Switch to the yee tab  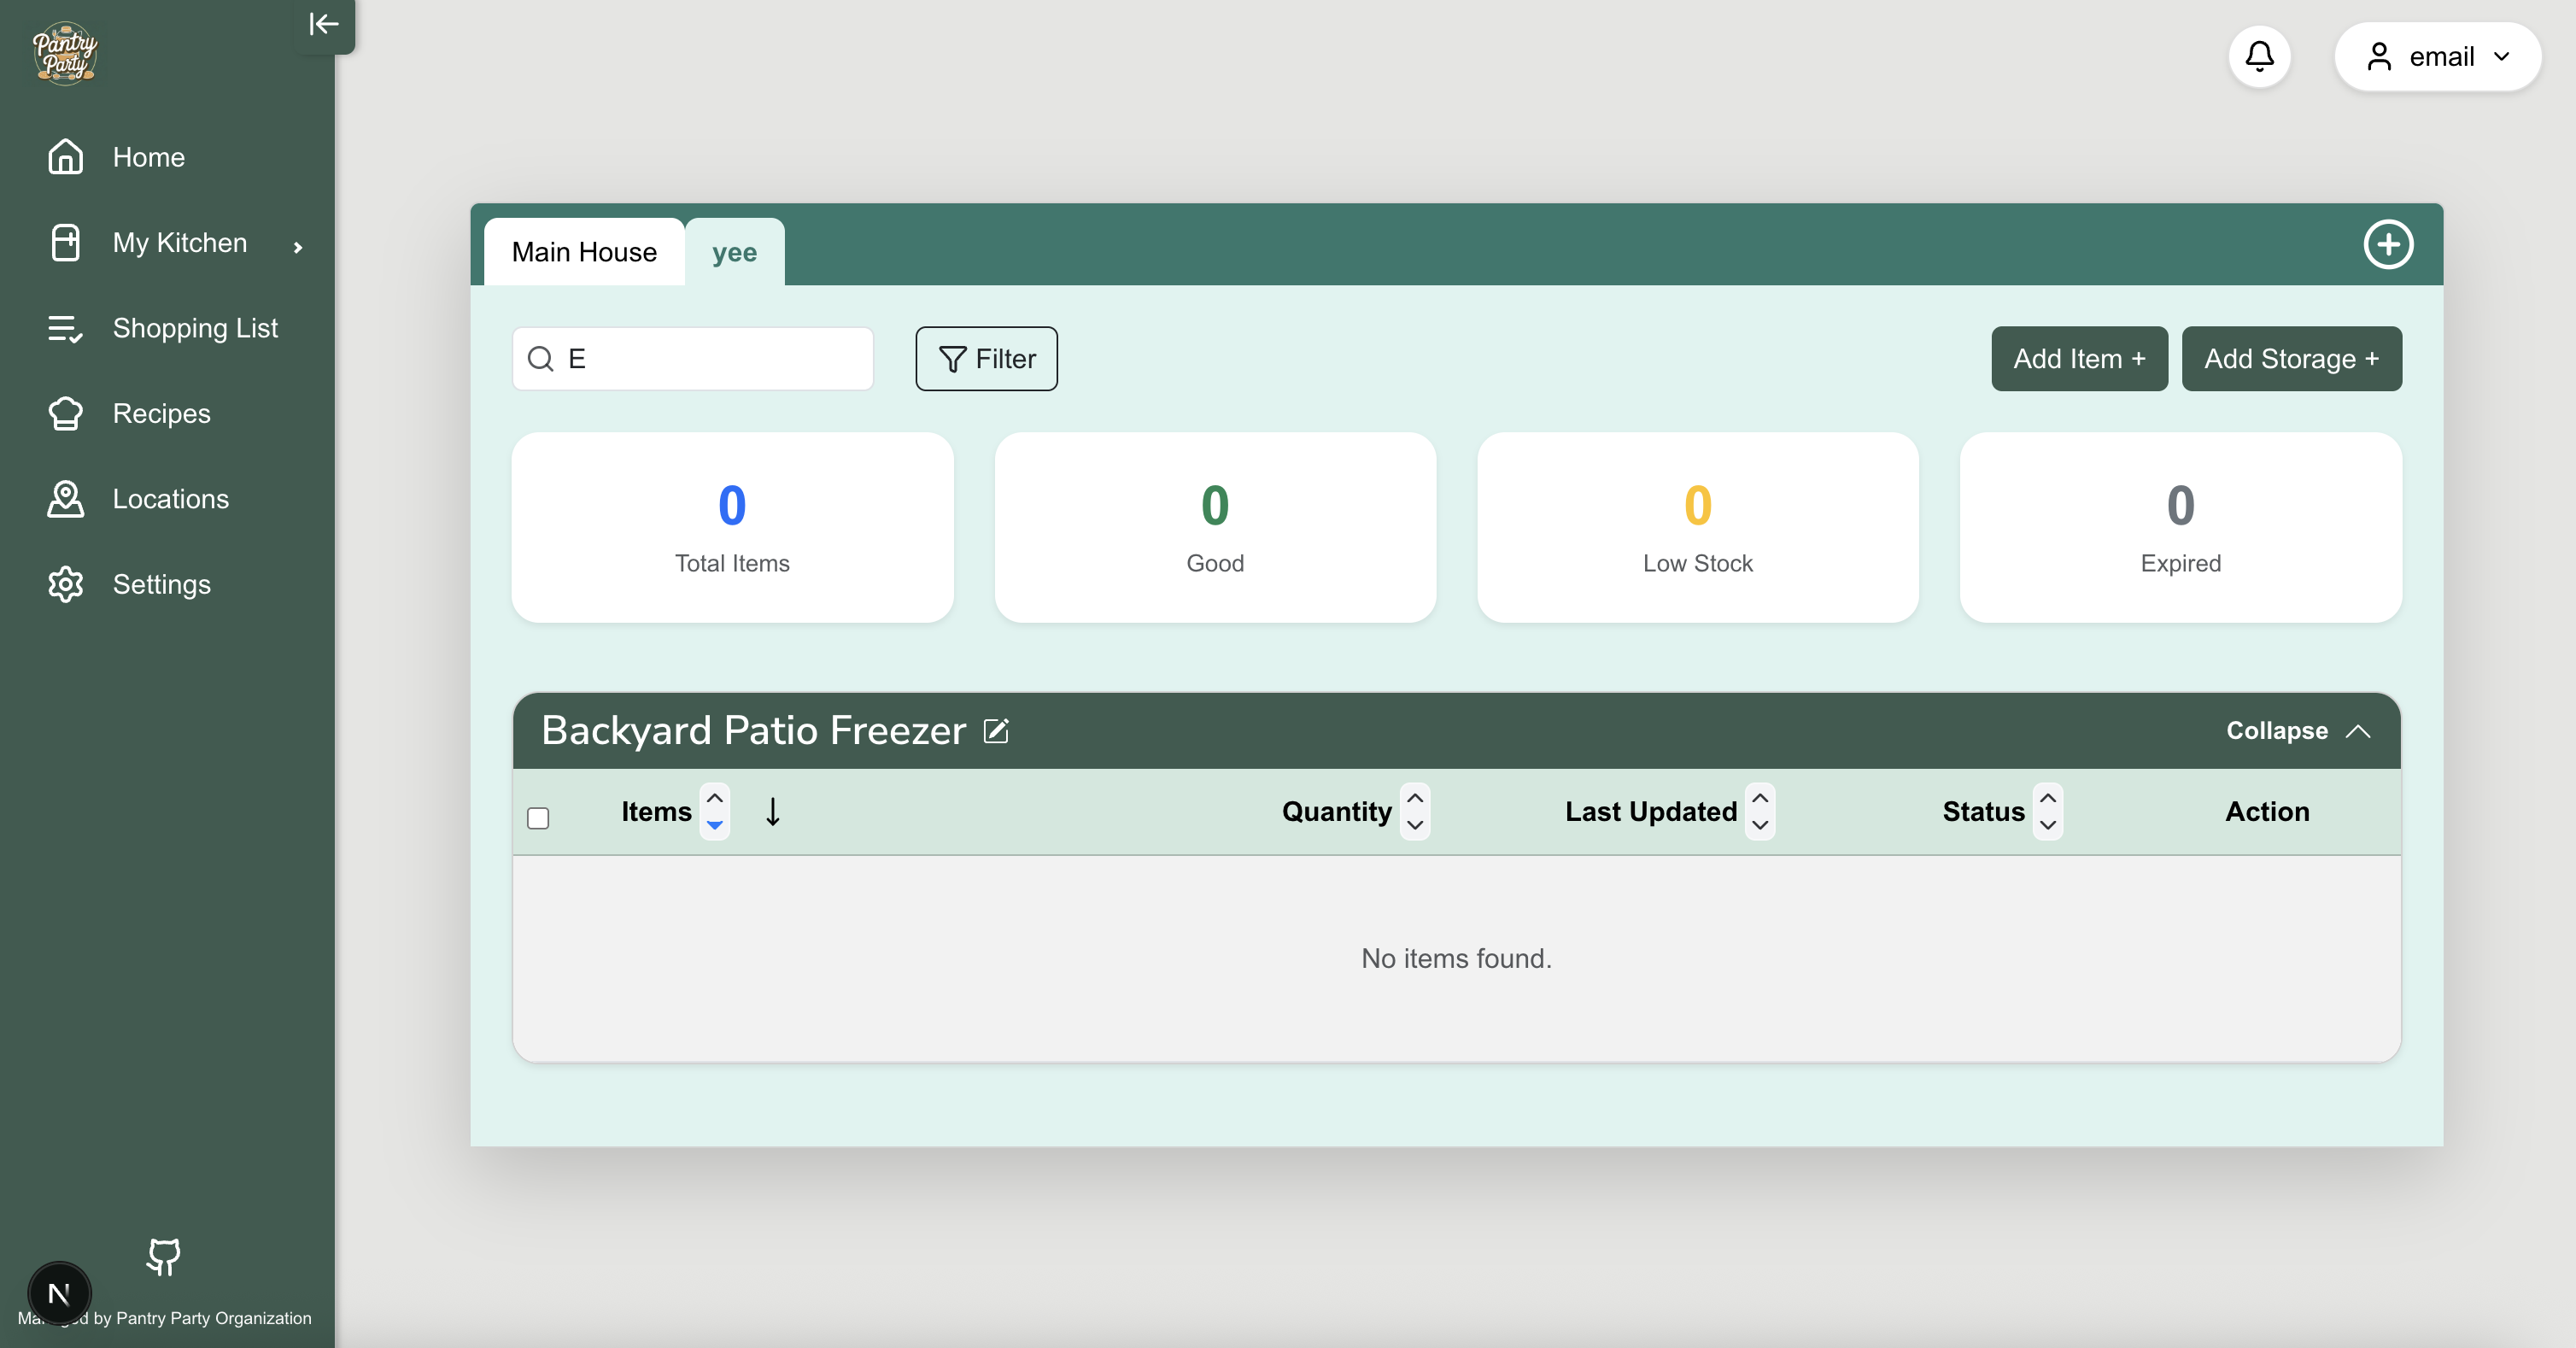point(734,252)
